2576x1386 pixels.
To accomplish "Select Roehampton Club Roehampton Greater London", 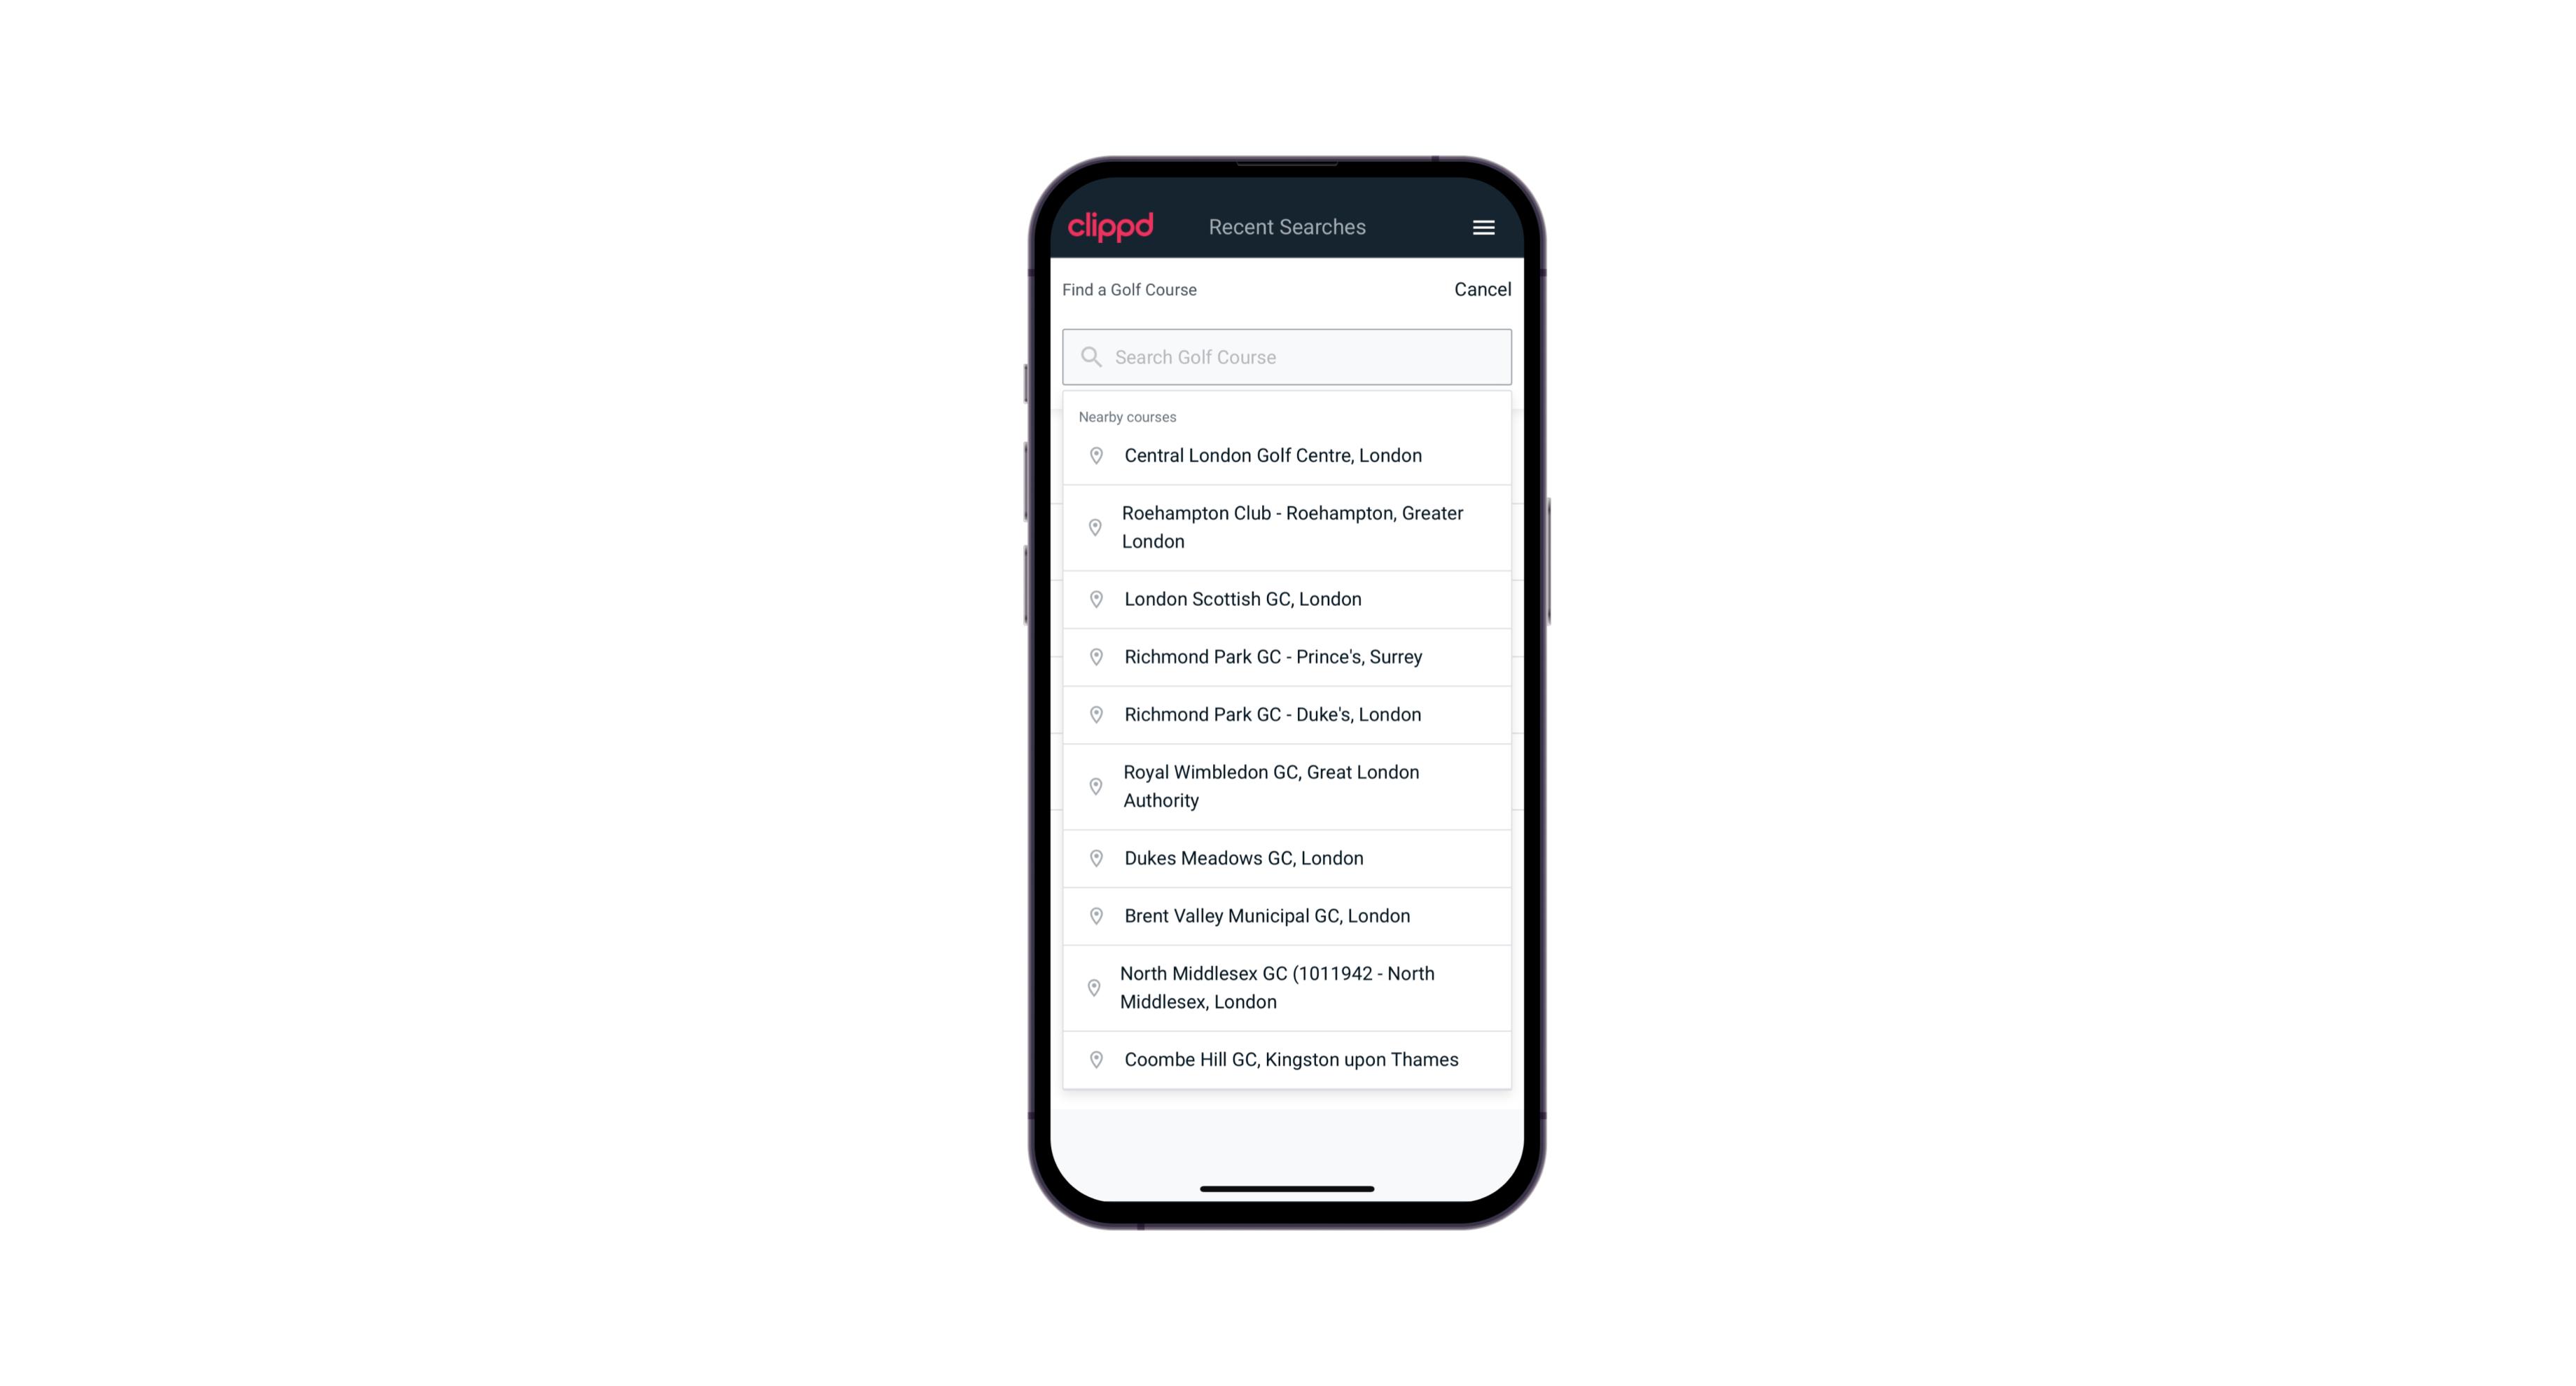I will click(x=1288, y=526).
